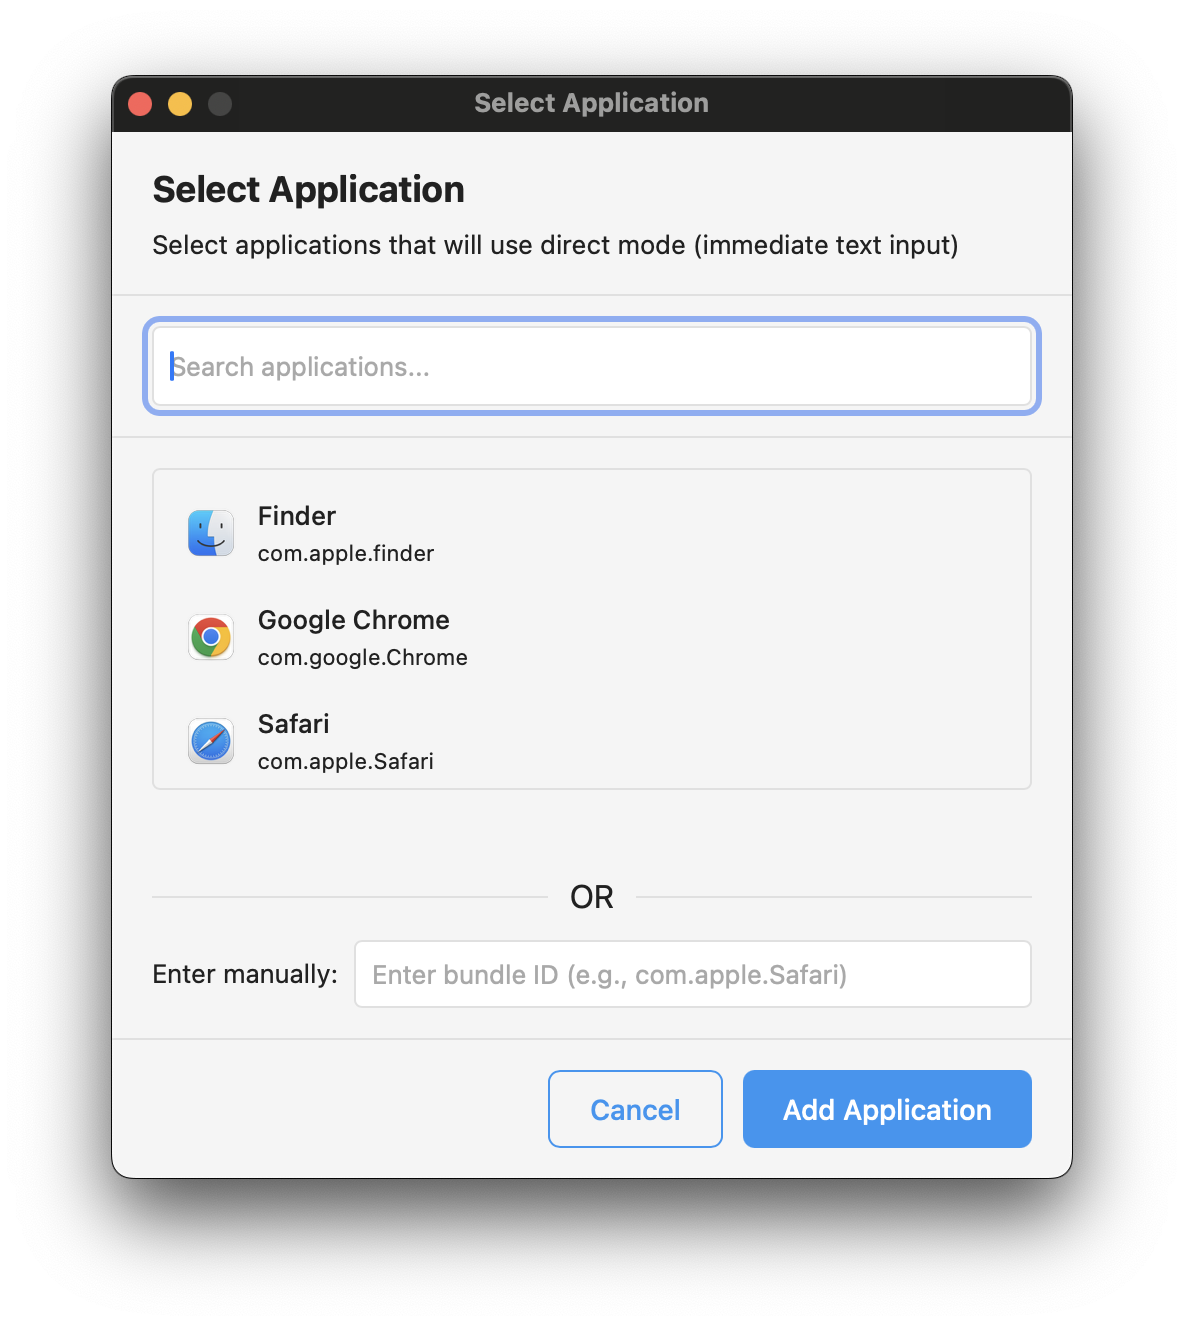Click the Safari compass icon
Viewport: 1184px width, 1326px height.
210,741
